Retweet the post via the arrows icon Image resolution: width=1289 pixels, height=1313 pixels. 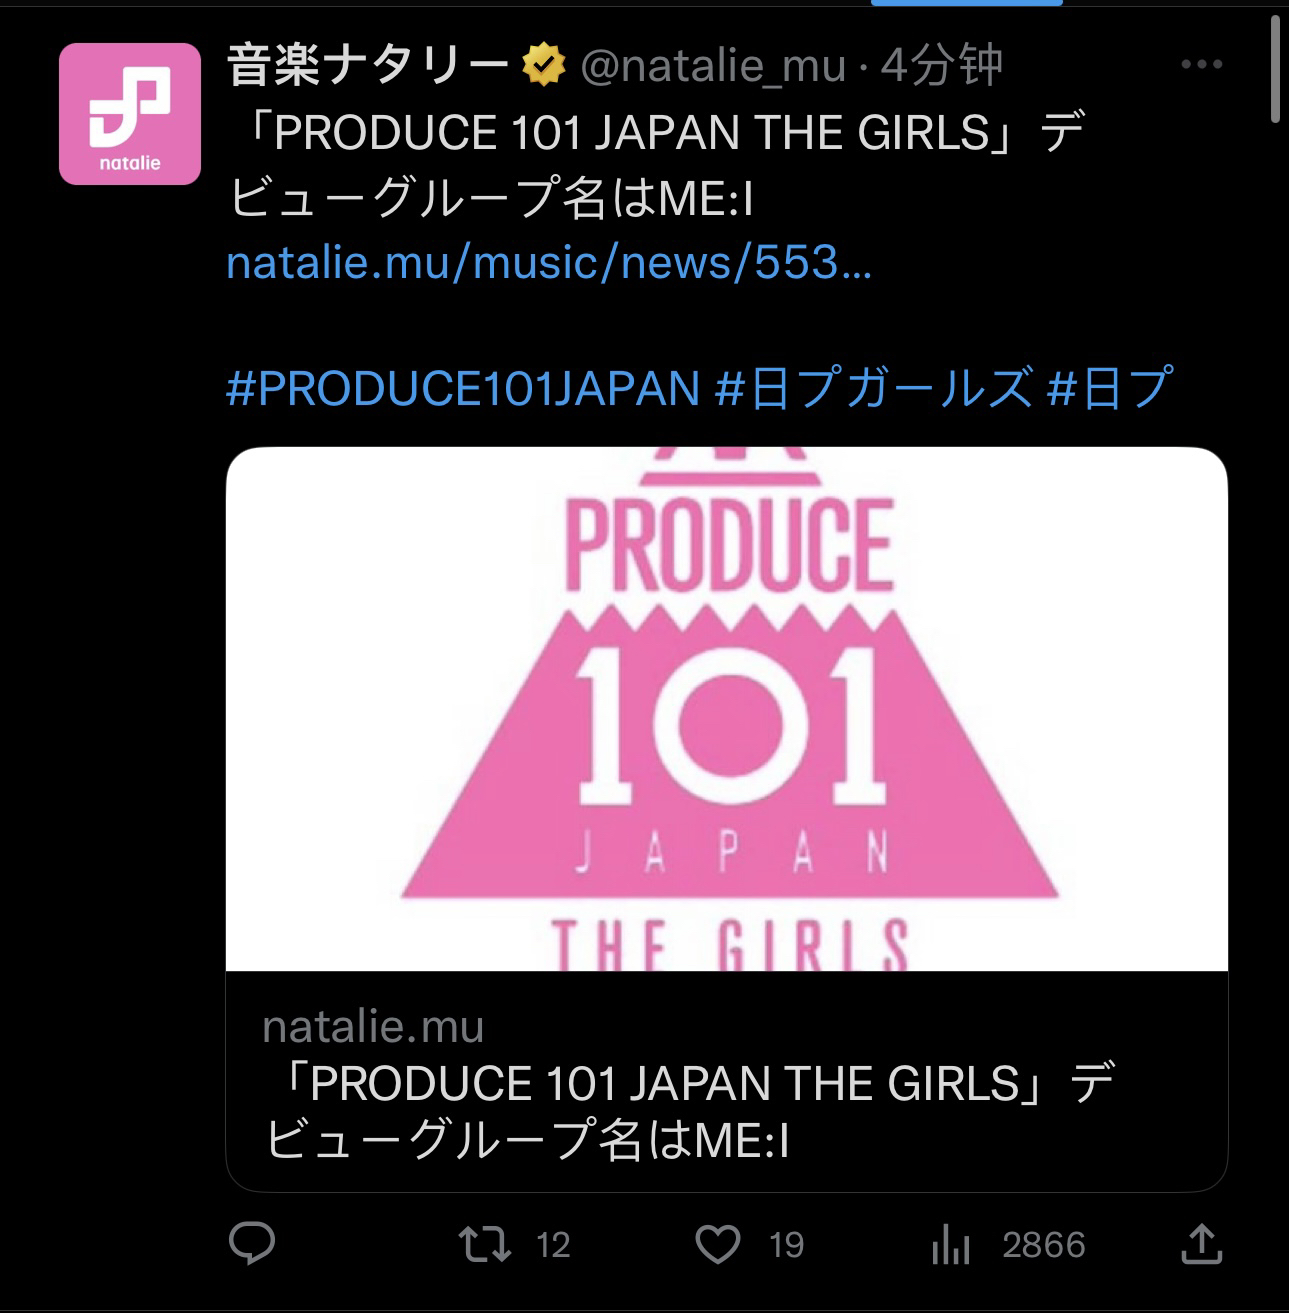[x=485, y=1245]
